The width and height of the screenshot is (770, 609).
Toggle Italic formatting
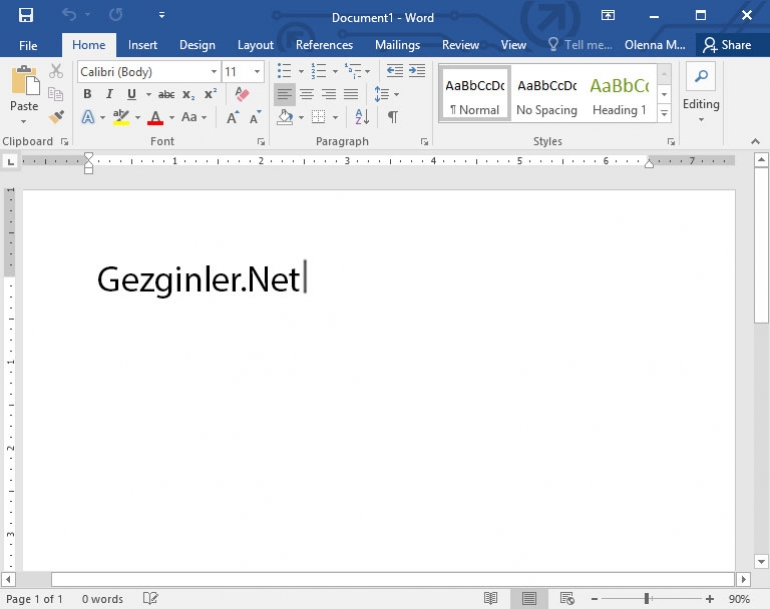[x=109, y=94]
